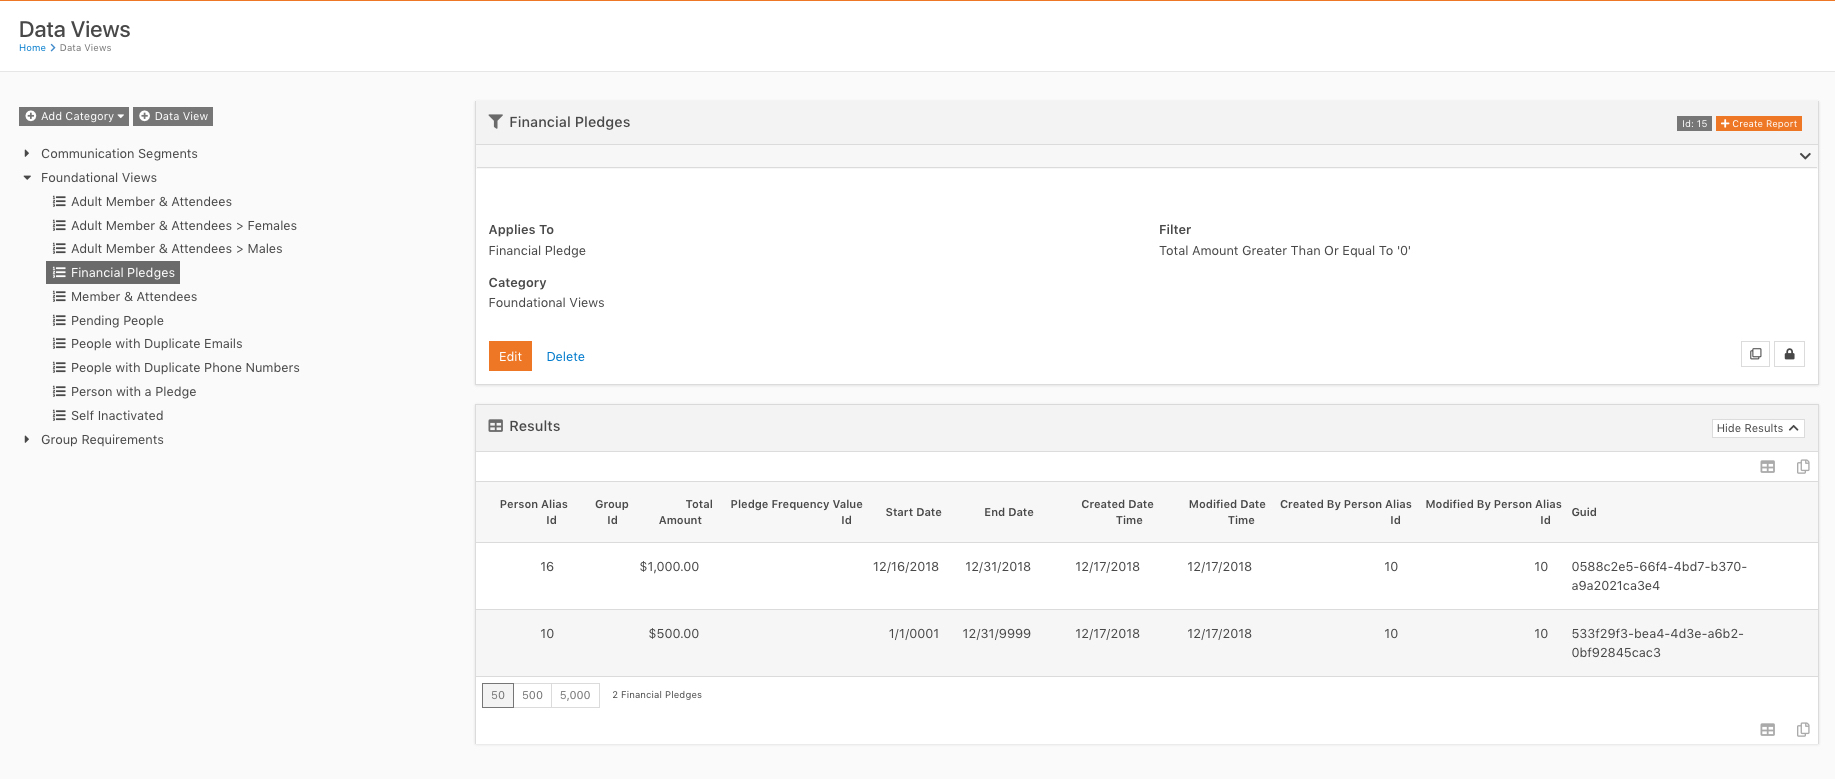Click the Id: 15 badge
The image size is (1835, 779).
pos(1694,124)
